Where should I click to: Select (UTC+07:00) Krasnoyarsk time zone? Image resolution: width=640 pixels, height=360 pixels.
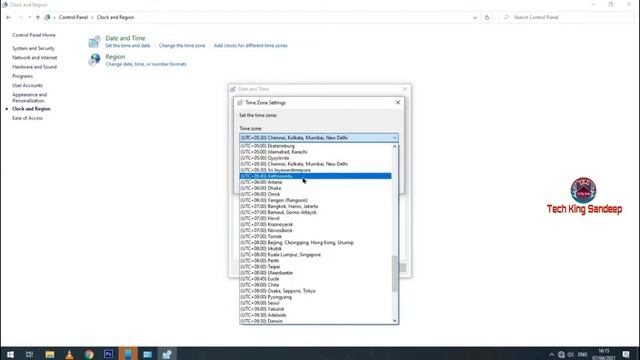pyautogui.click(x=316, y=224)
